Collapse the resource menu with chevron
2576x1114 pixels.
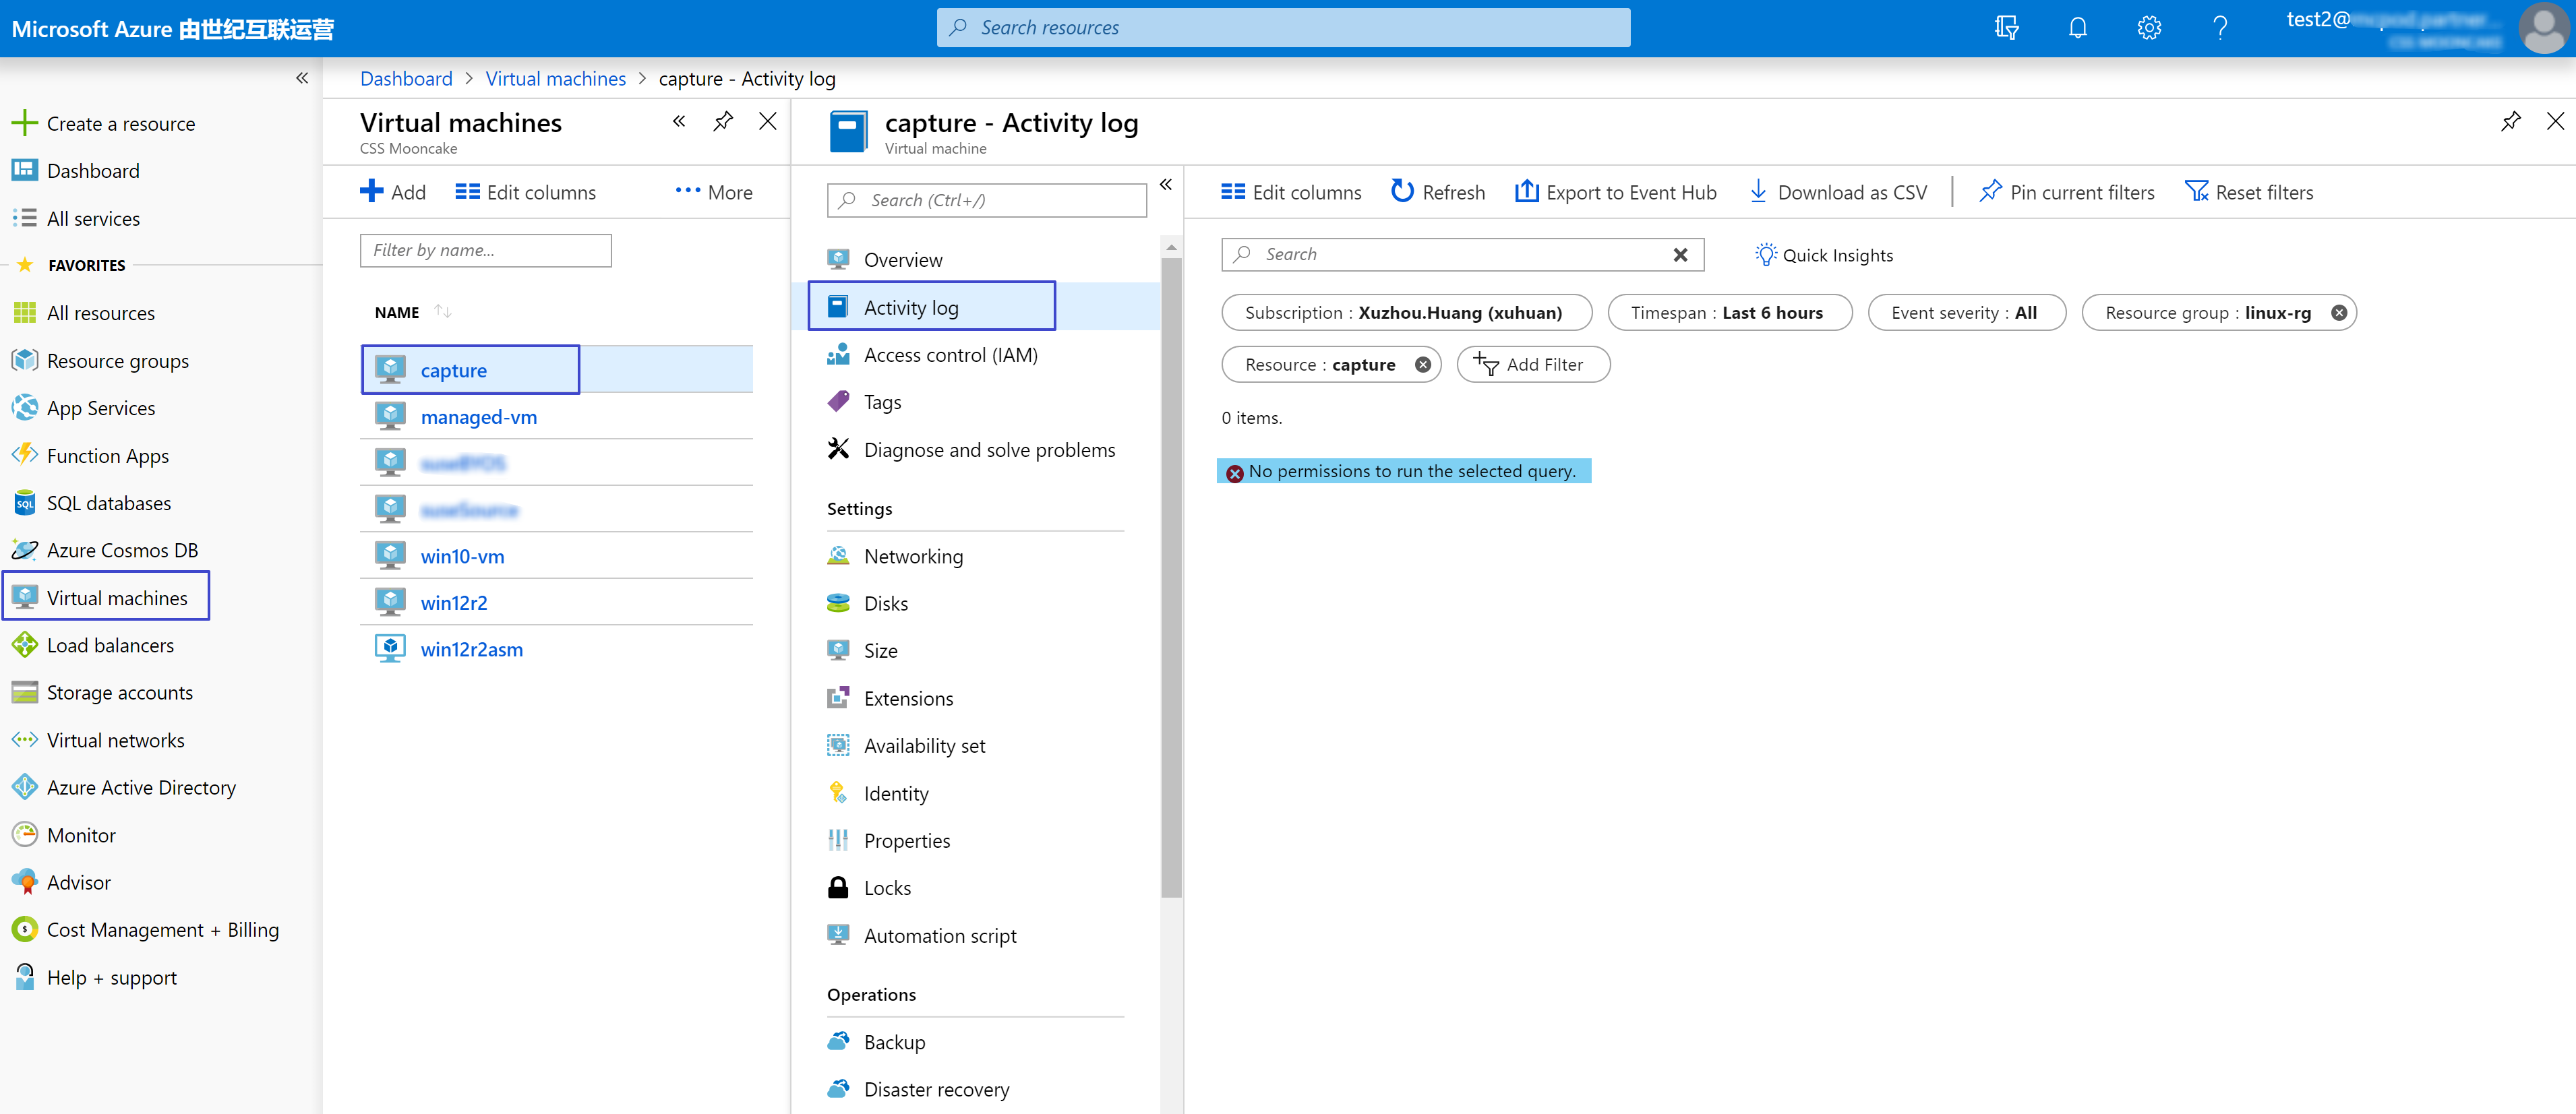click(x=1166, y=184)
